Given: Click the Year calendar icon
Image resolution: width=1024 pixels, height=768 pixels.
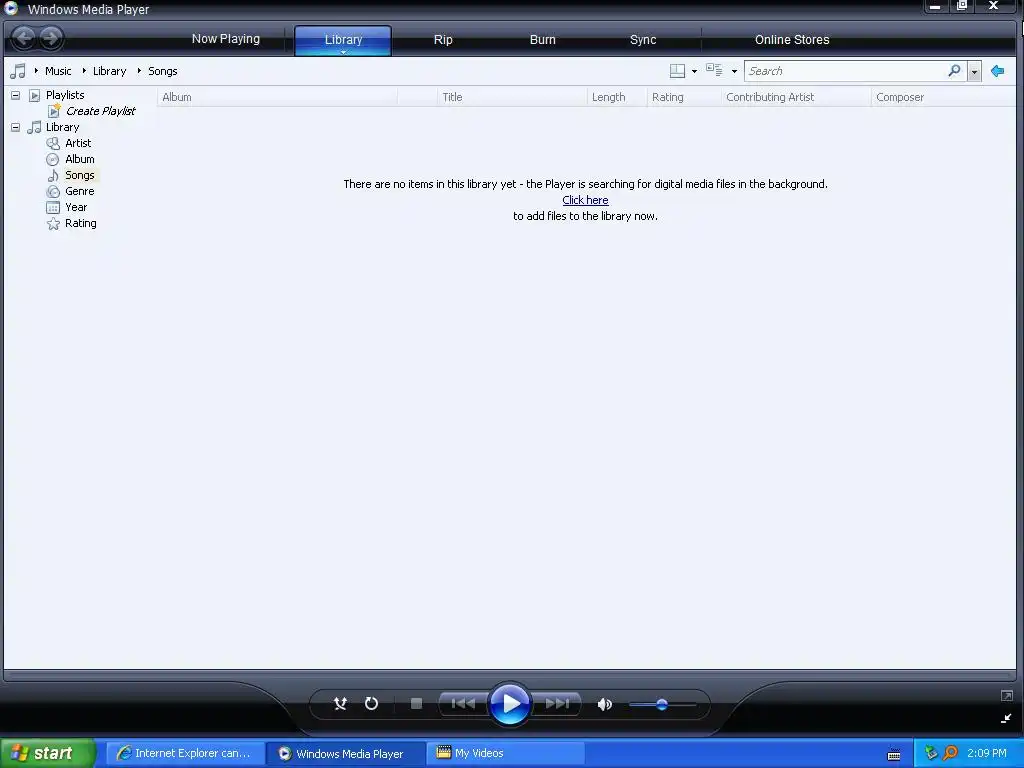Looking at the screenshot, I should [53, 208].
